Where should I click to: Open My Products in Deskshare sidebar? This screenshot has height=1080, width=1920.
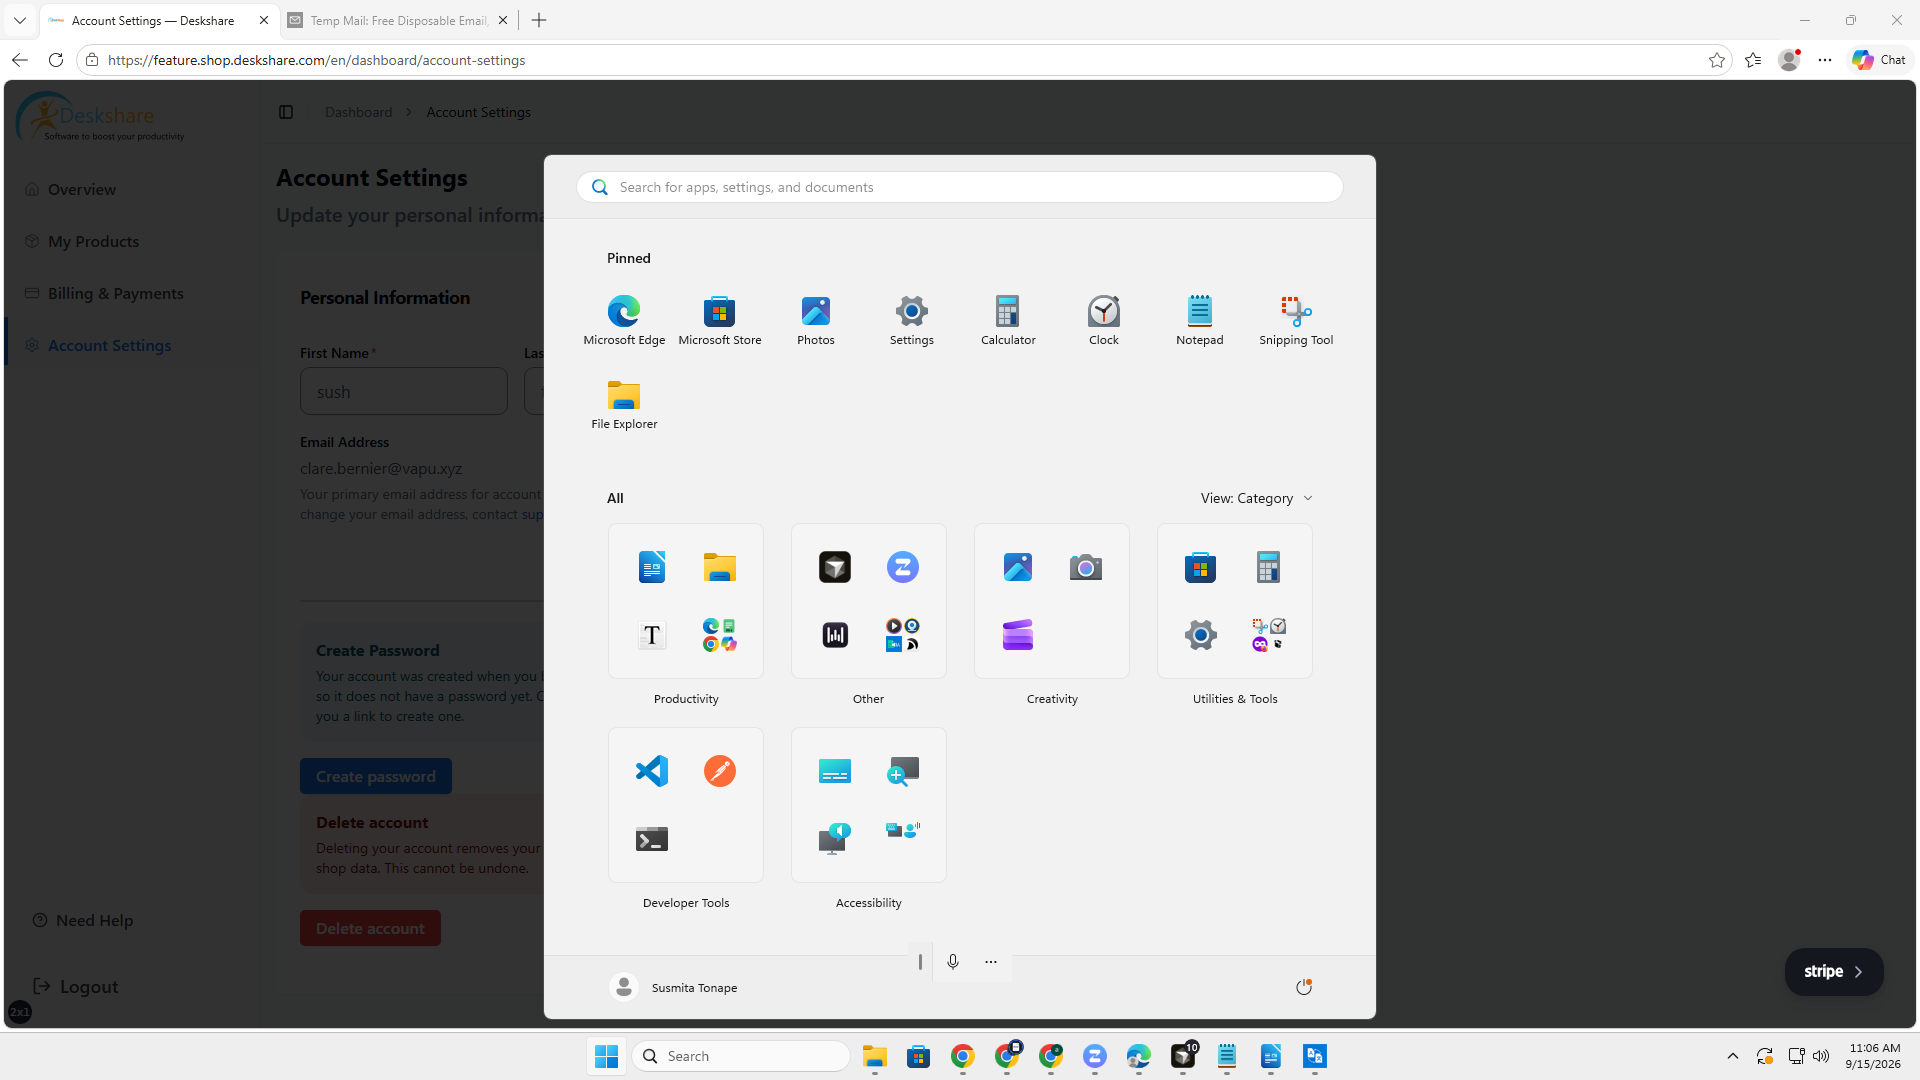pos(93,241)
